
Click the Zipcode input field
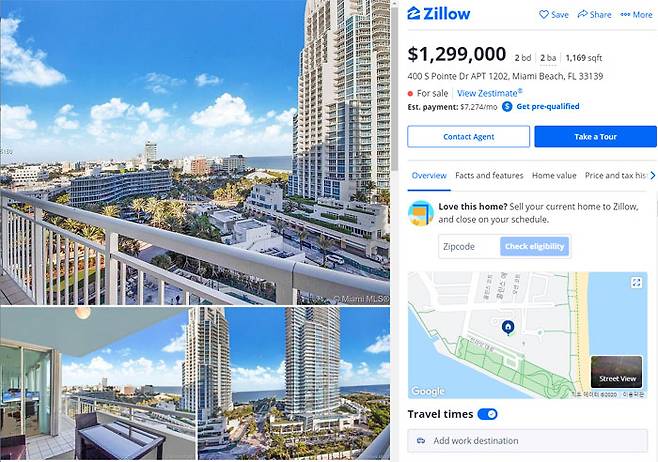(x=469, y=246)
